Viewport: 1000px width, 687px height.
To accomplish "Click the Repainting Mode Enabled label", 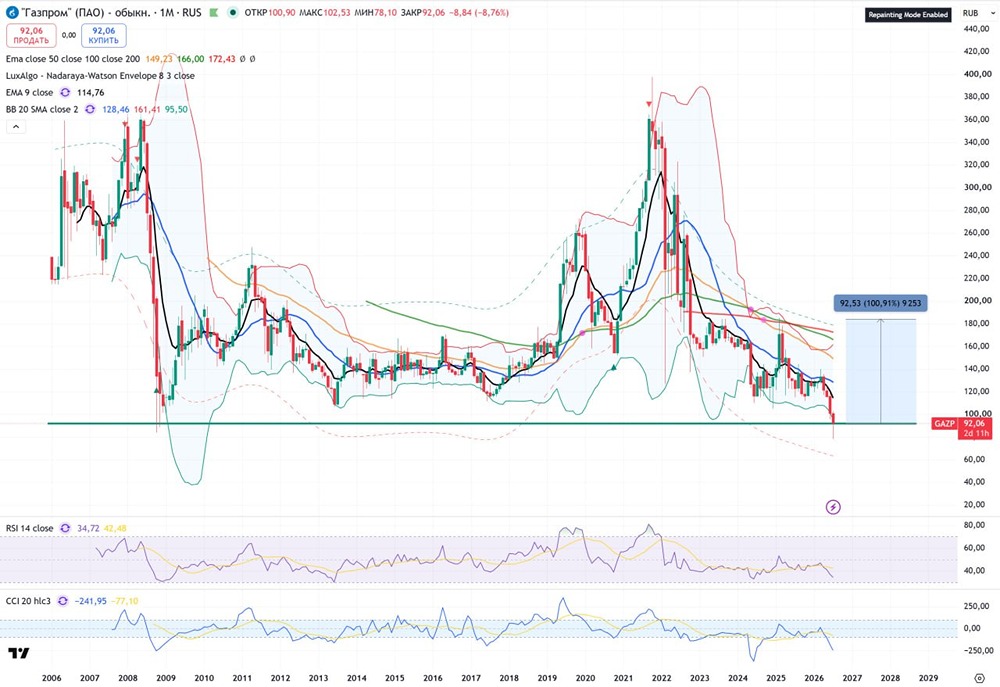I will 908,15.
